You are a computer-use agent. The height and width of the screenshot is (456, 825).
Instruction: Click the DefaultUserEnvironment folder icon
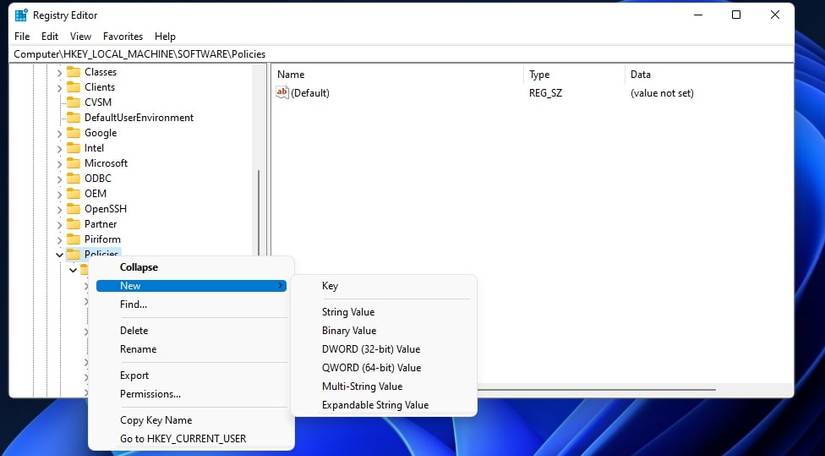[74, 118]
